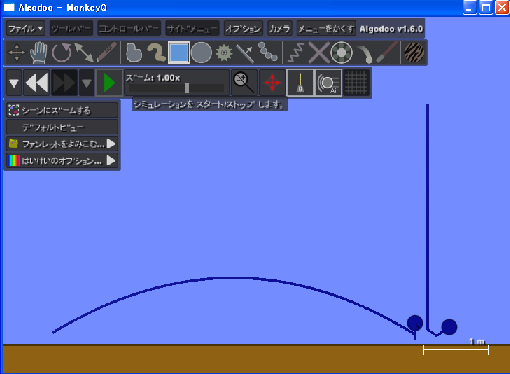Click シーンにズームする button
Viewport: 510px width, 374px height.
62,110
